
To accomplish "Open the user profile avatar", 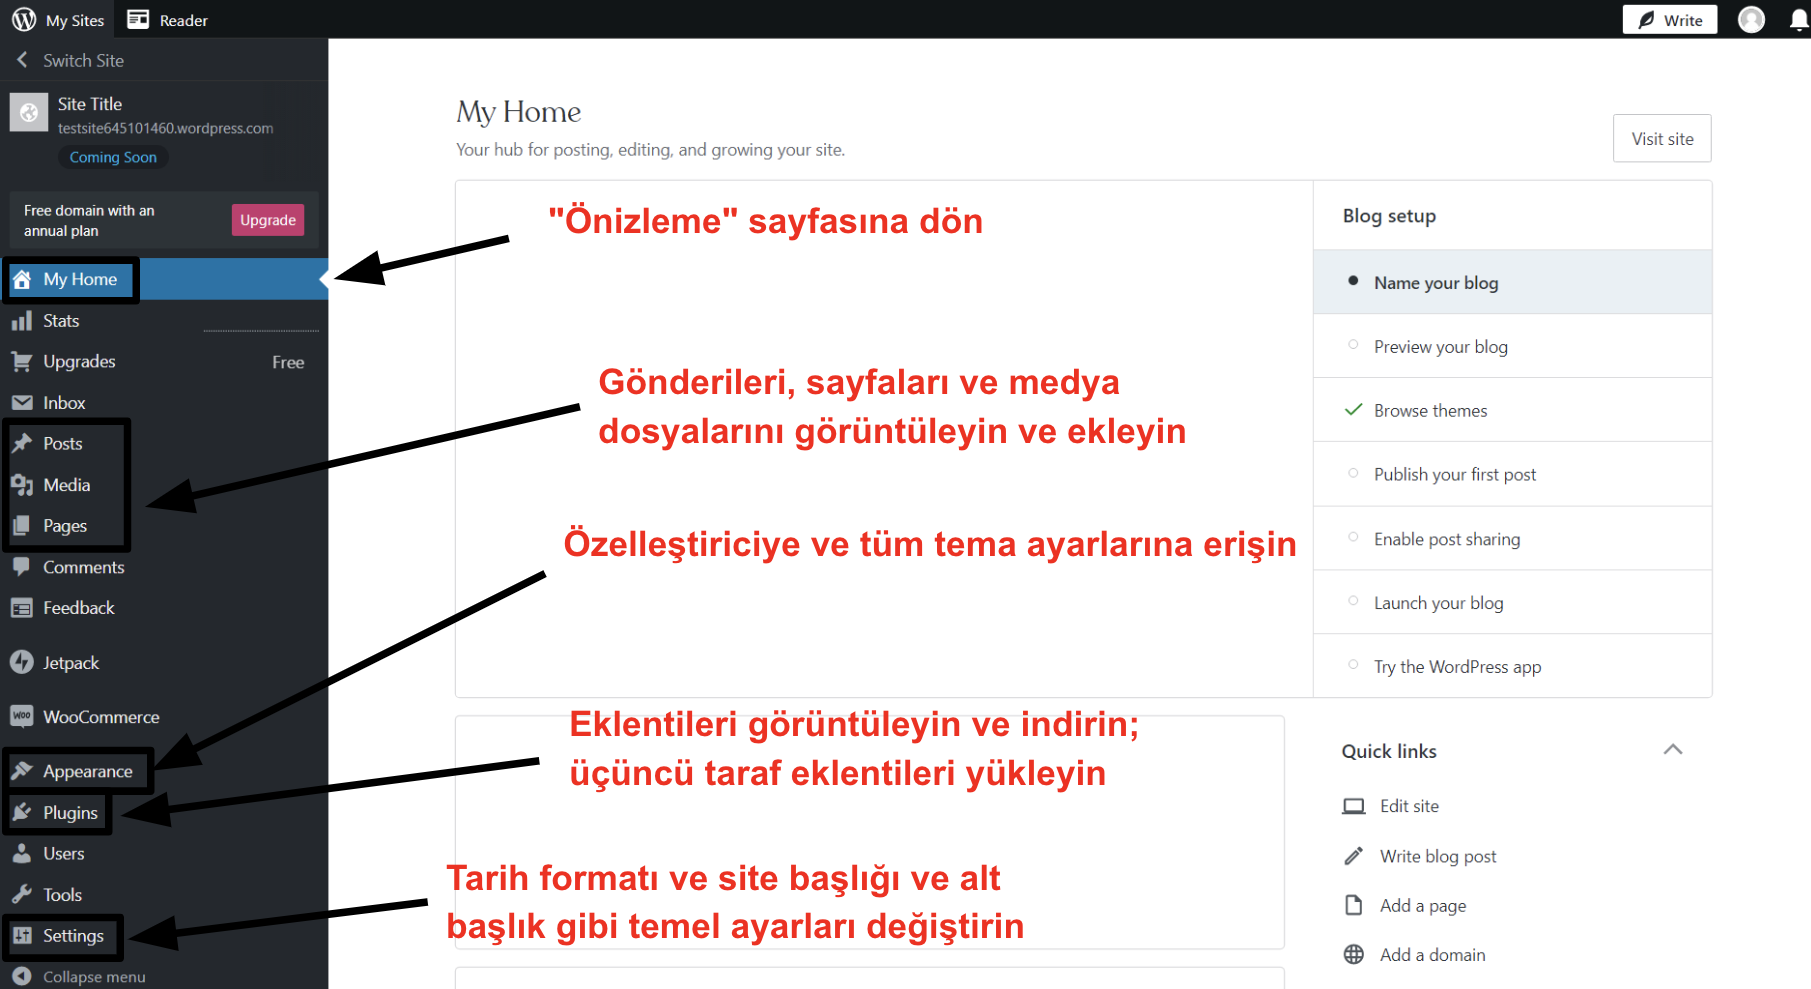I will click(1751, 20).
